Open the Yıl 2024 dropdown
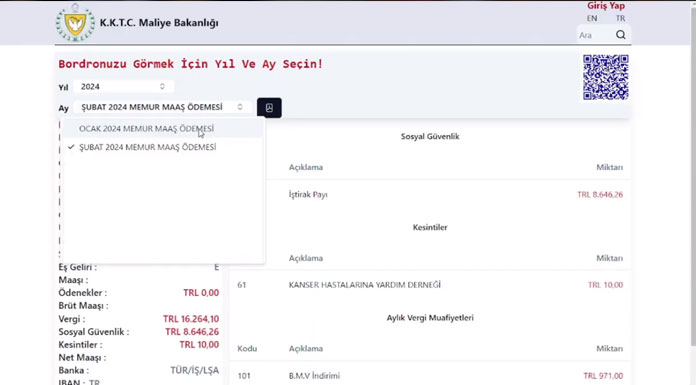This screenshot has width=696, height=385. 123,87
